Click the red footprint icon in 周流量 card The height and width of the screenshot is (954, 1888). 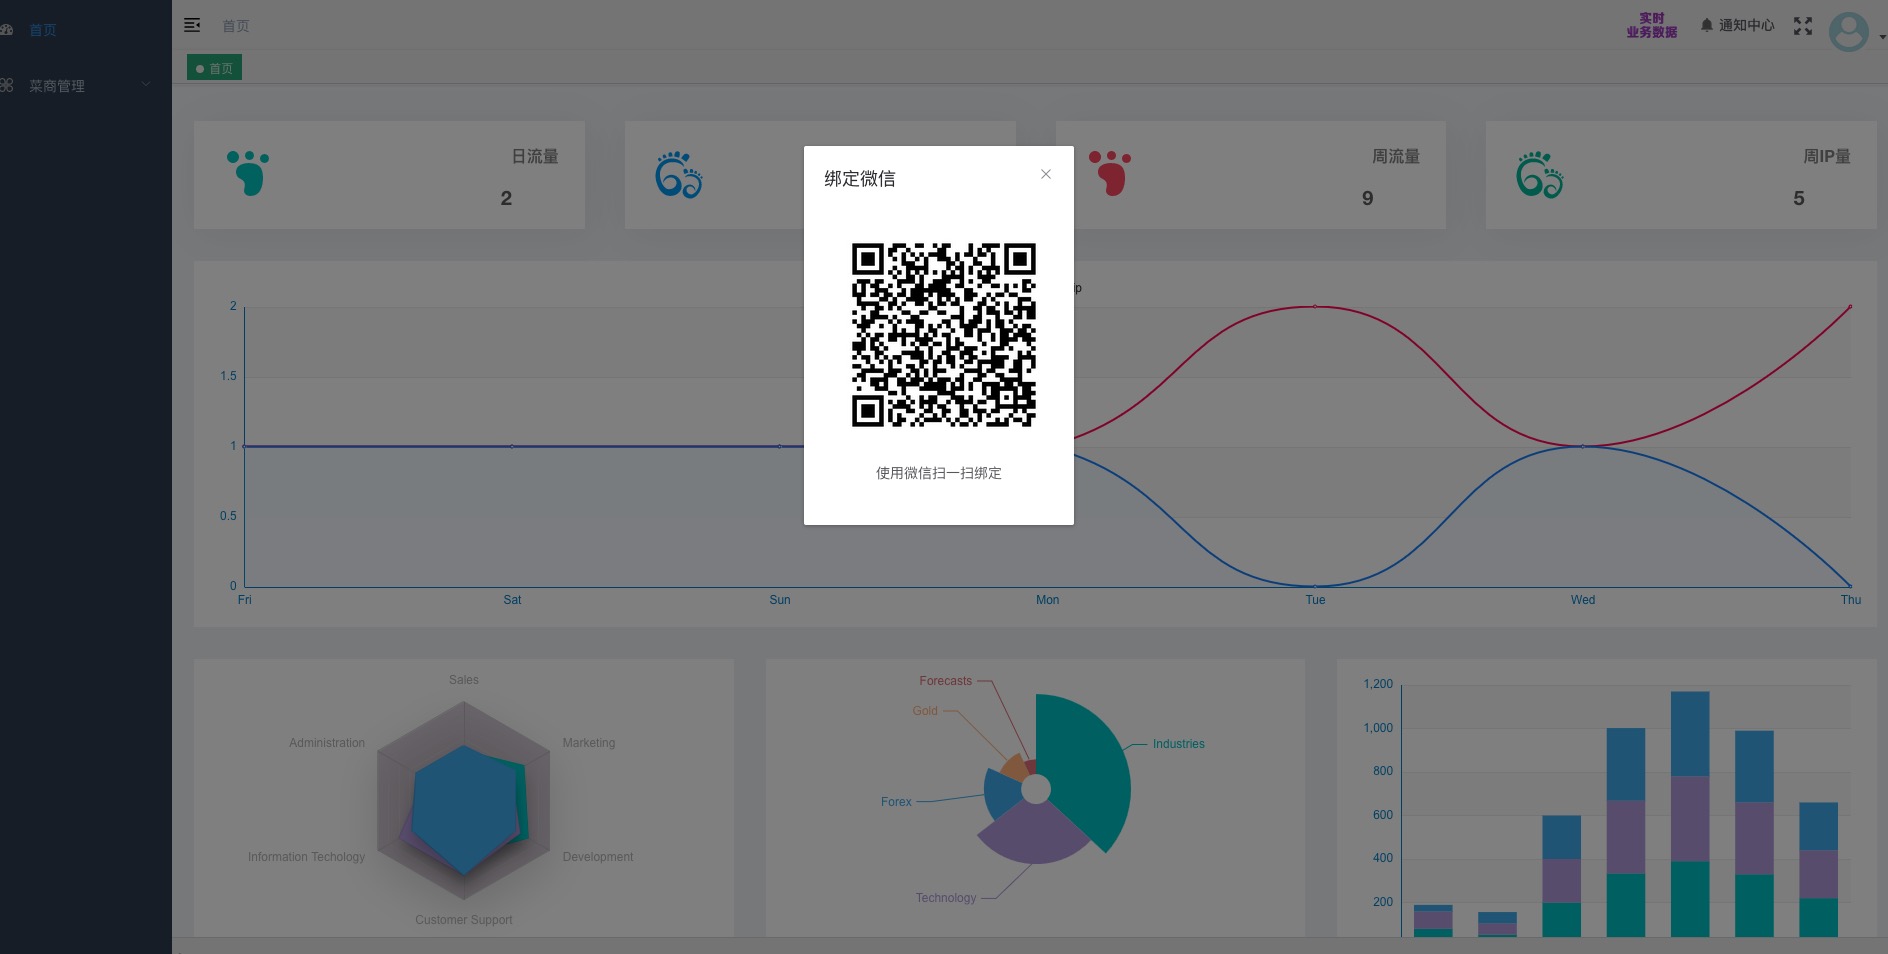point(1110,173)
